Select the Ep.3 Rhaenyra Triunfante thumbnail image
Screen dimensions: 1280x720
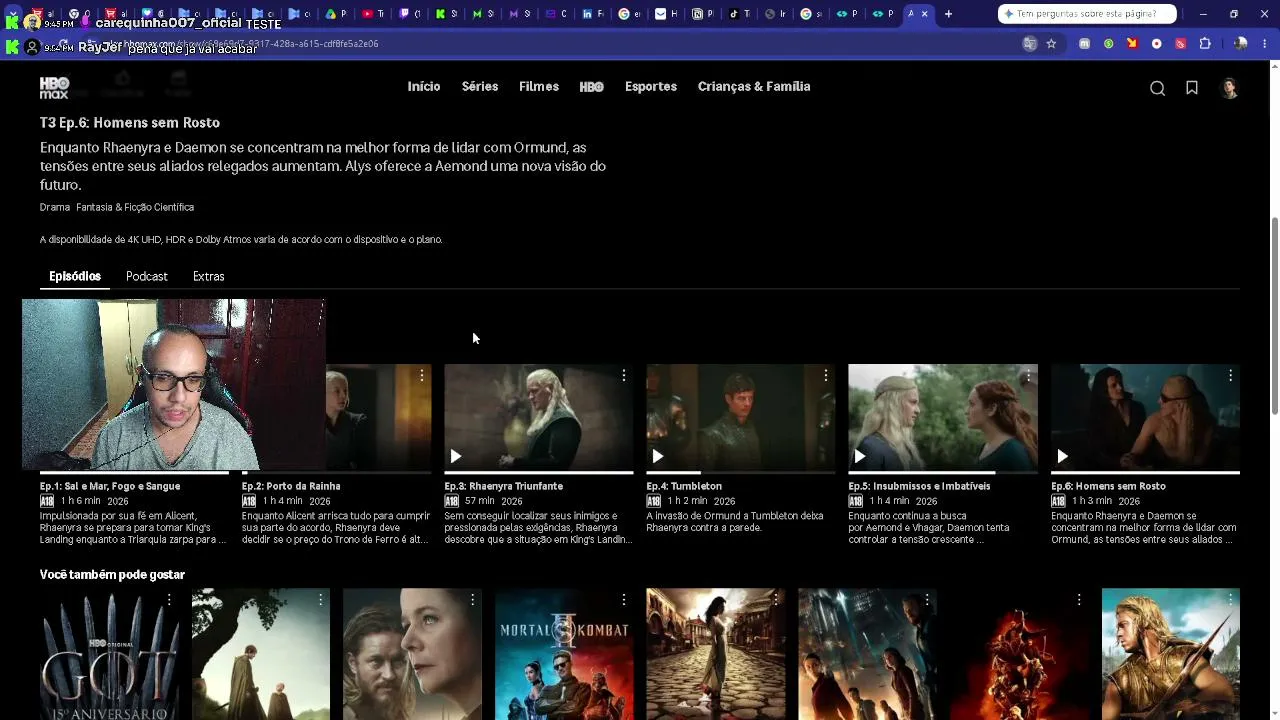click(539, 417)
